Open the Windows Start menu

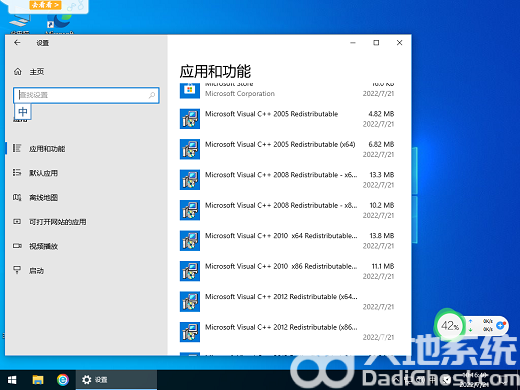[x=12, y=380]
